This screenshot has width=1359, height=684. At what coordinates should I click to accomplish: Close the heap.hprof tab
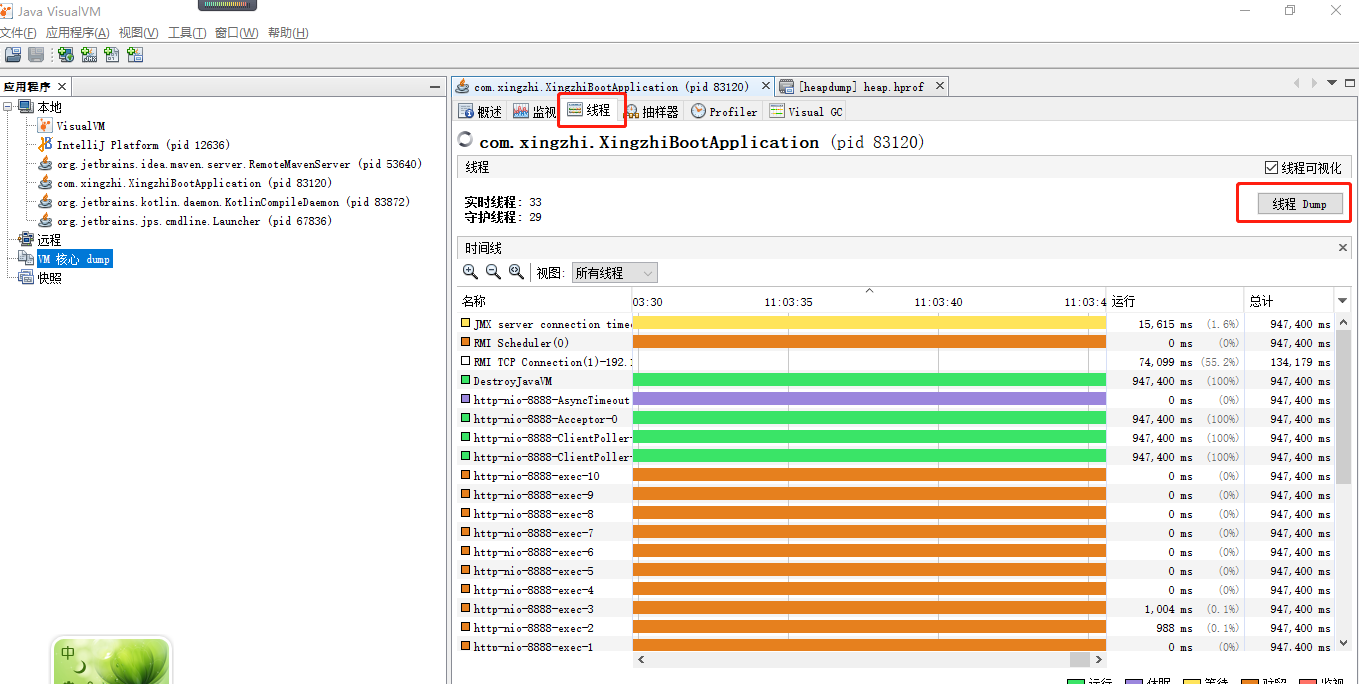940,87
